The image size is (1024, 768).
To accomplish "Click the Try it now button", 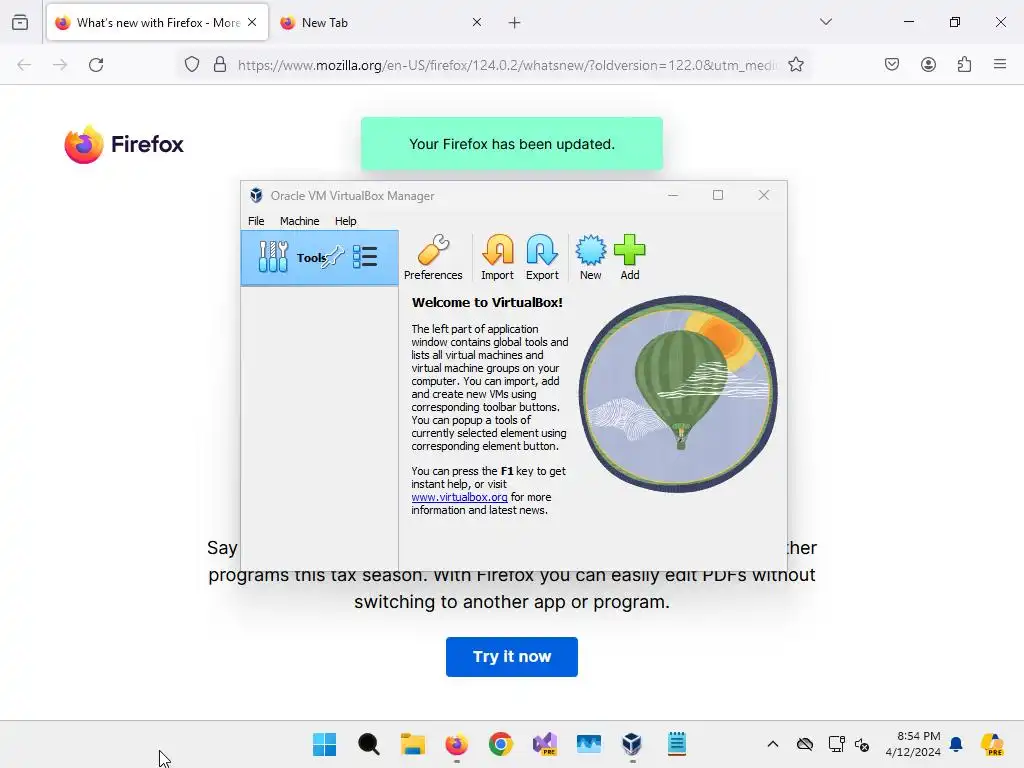I will 511,656.
